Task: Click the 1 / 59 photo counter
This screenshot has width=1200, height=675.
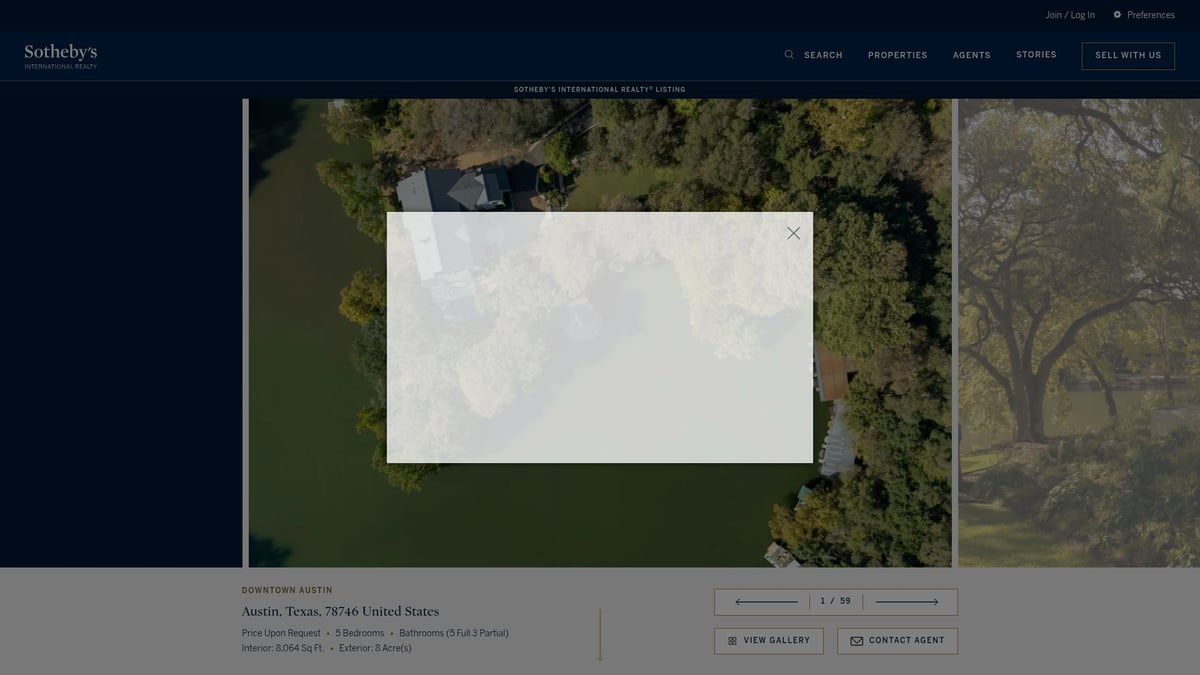Action: [x=835, y=601]
